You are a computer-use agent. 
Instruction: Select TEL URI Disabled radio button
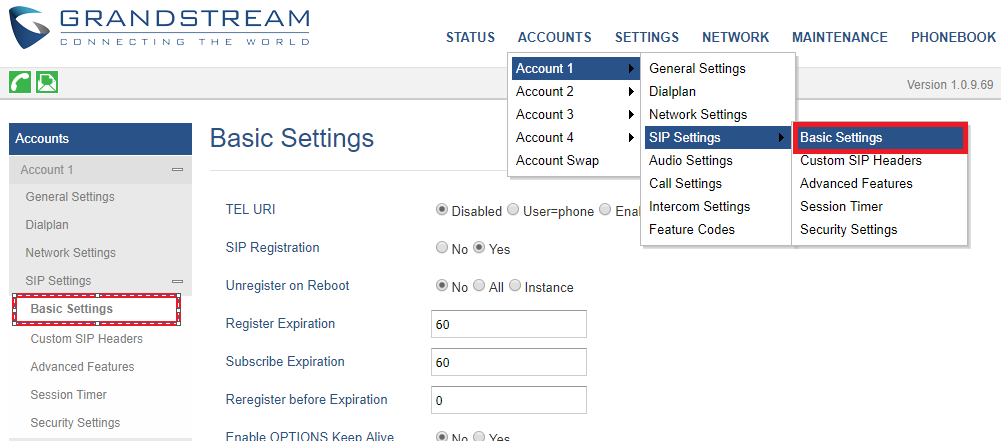(x=441, y=210)
